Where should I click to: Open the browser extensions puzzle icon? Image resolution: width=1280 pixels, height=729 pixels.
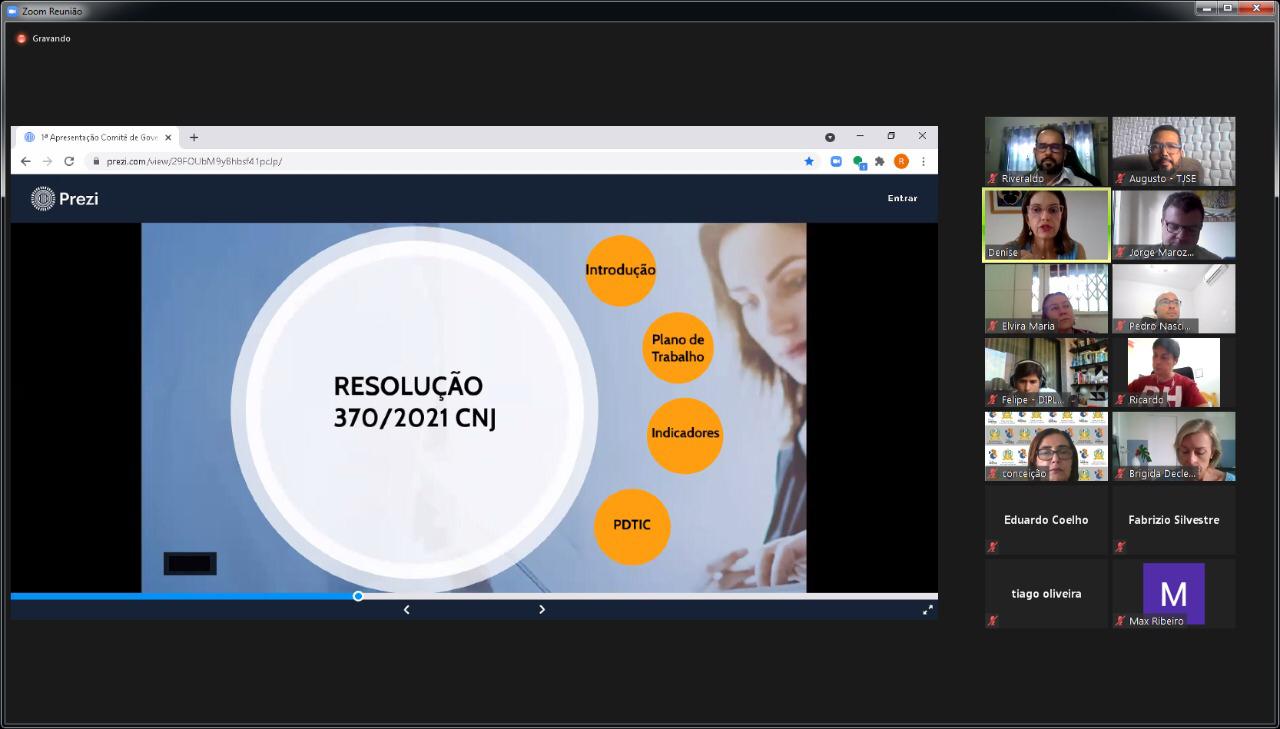879,161
